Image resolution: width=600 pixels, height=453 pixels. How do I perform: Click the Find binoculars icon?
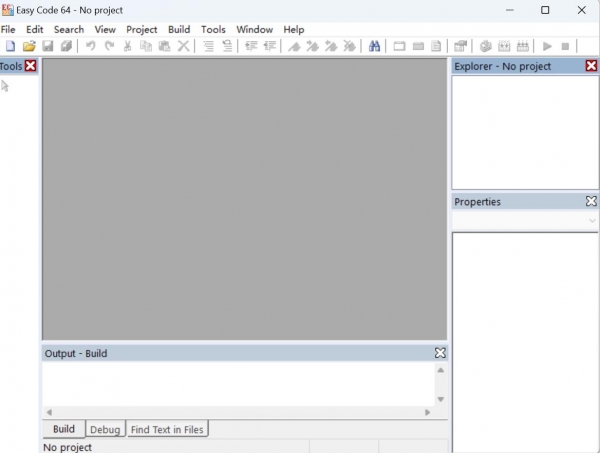click(374, 46)
